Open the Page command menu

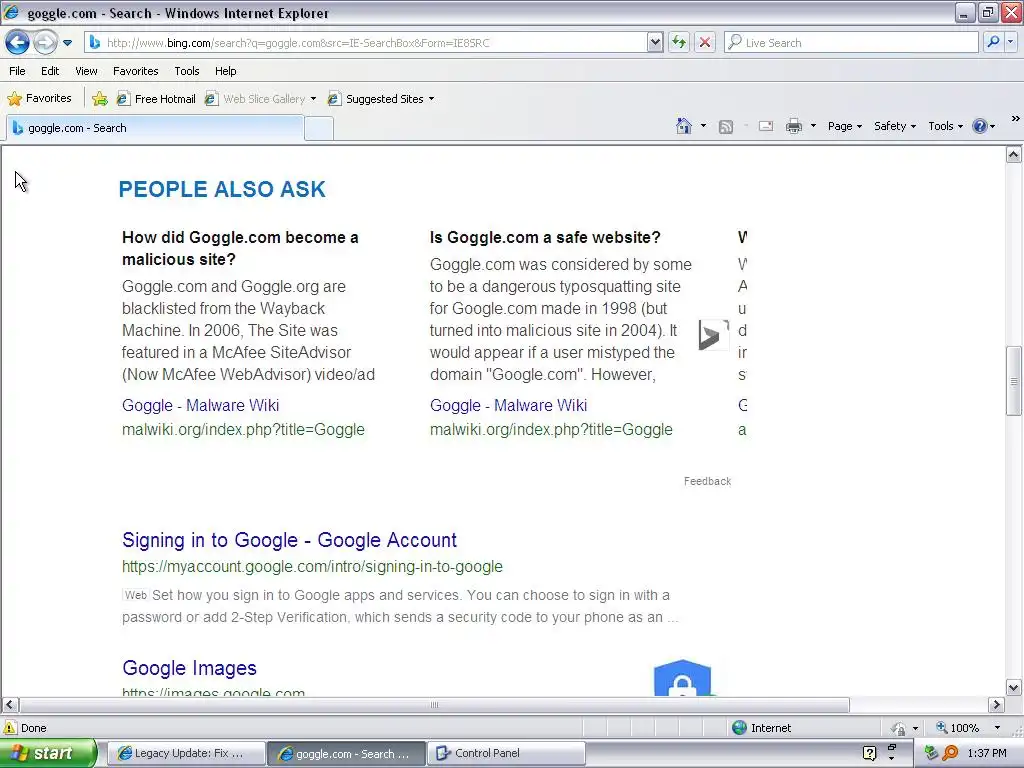(x=845, y=126)
